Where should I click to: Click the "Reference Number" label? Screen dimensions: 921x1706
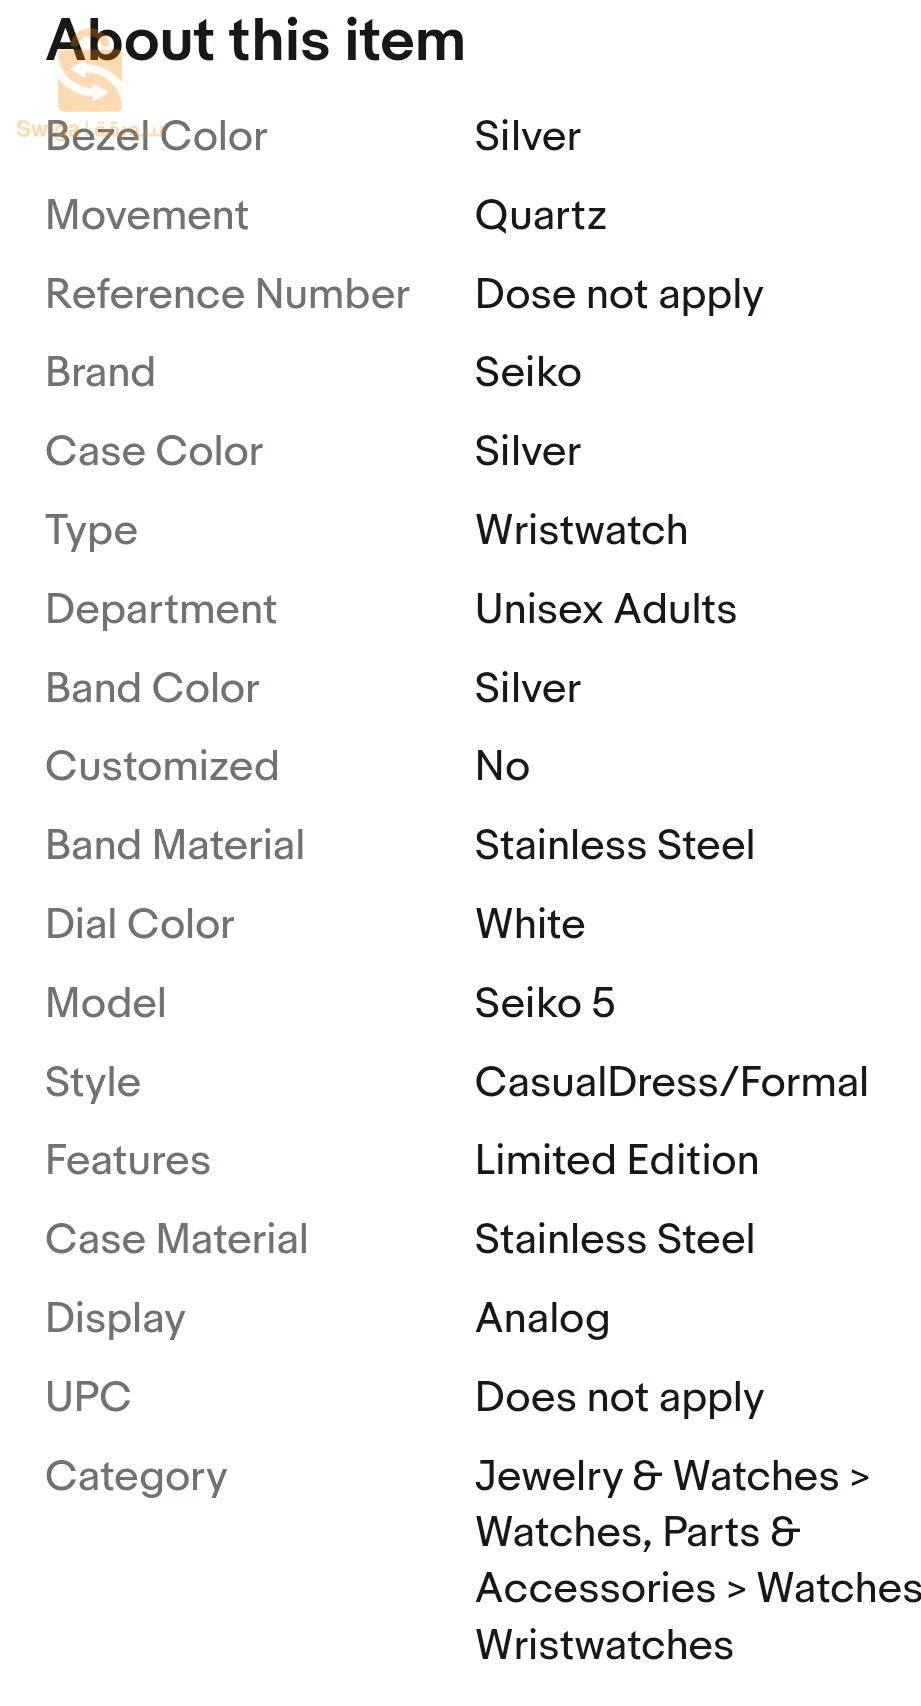(x=228, y=295)
